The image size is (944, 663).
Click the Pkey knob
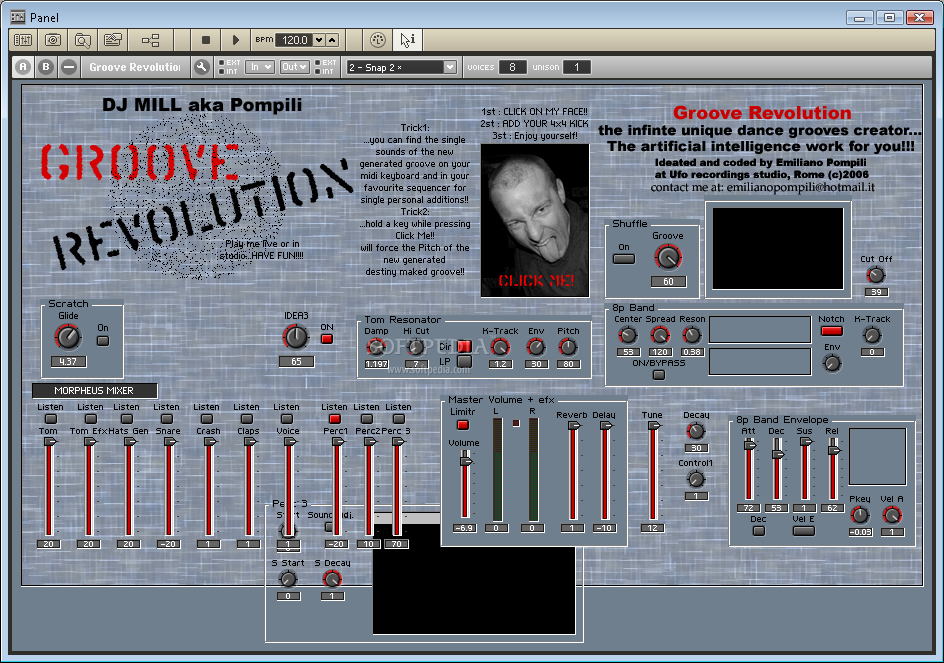(x=860, y=515)
